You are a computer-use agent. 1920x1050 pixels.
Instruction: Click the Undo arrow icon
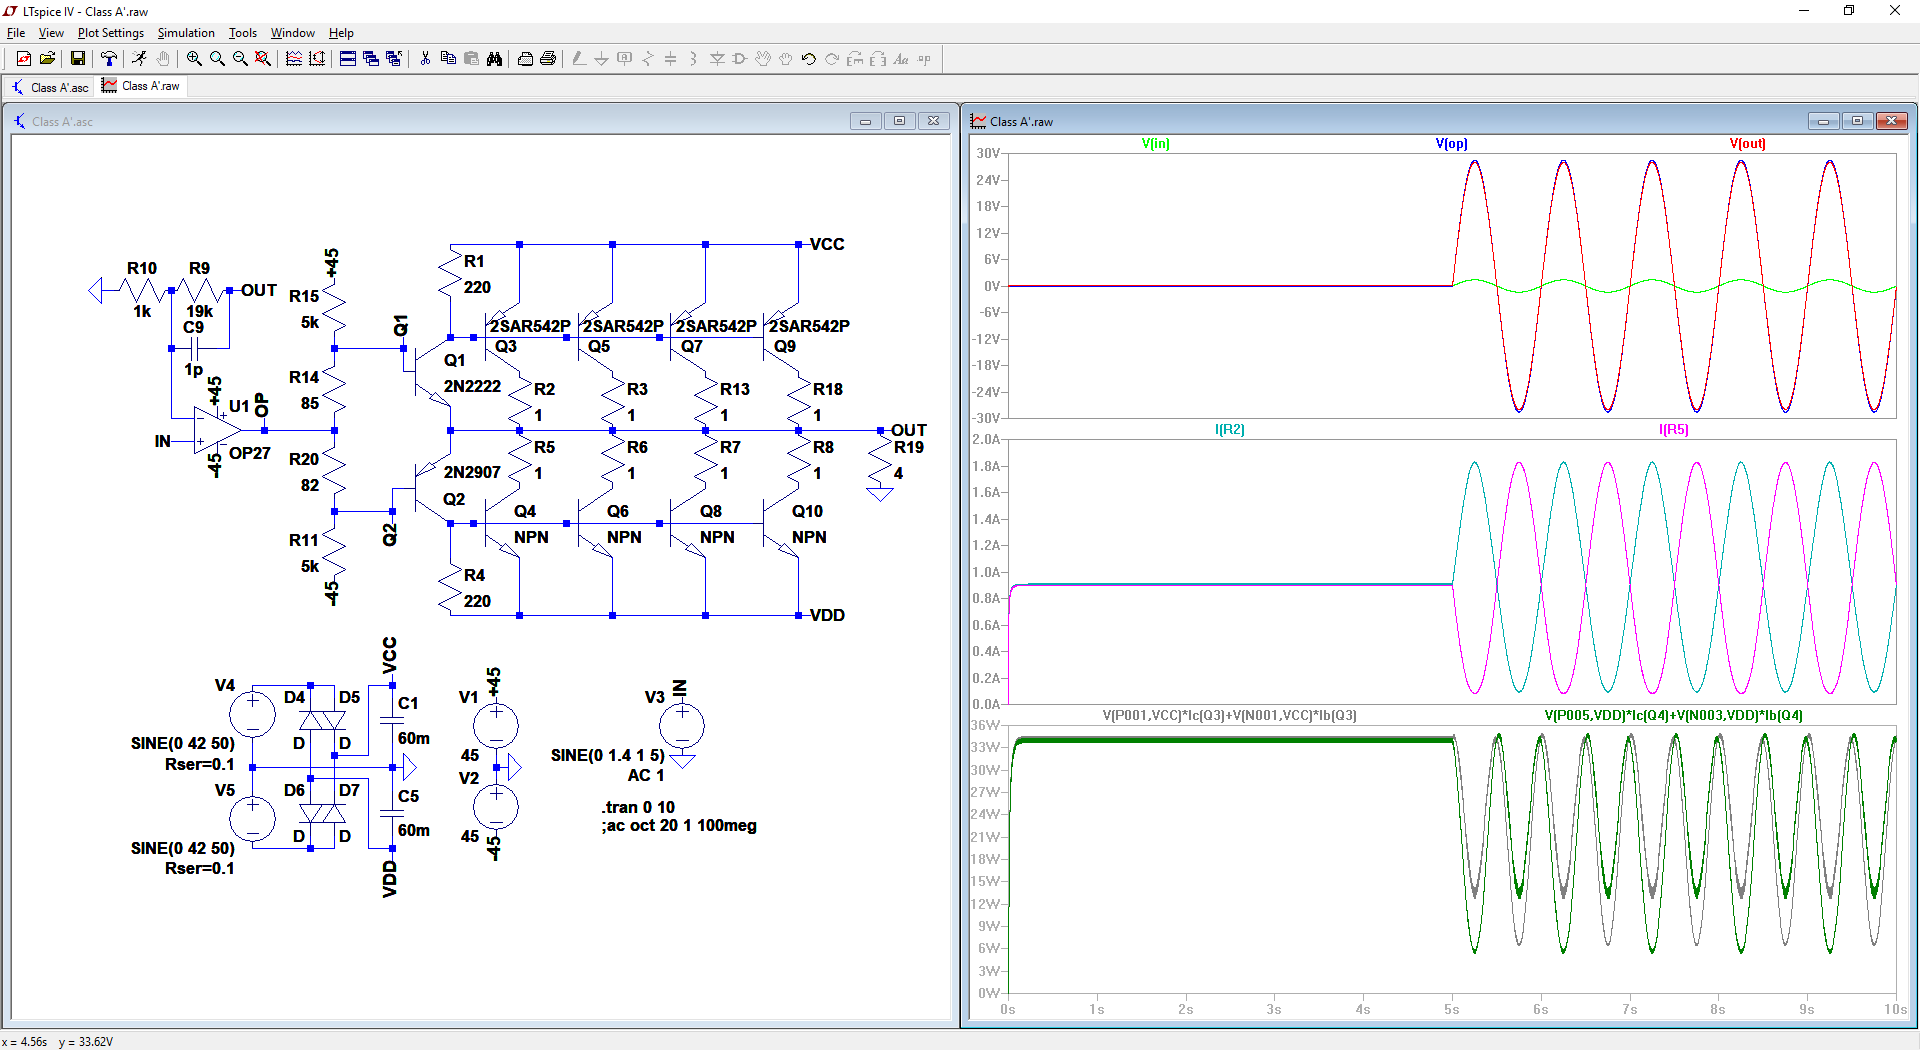[x=809, y=59]
